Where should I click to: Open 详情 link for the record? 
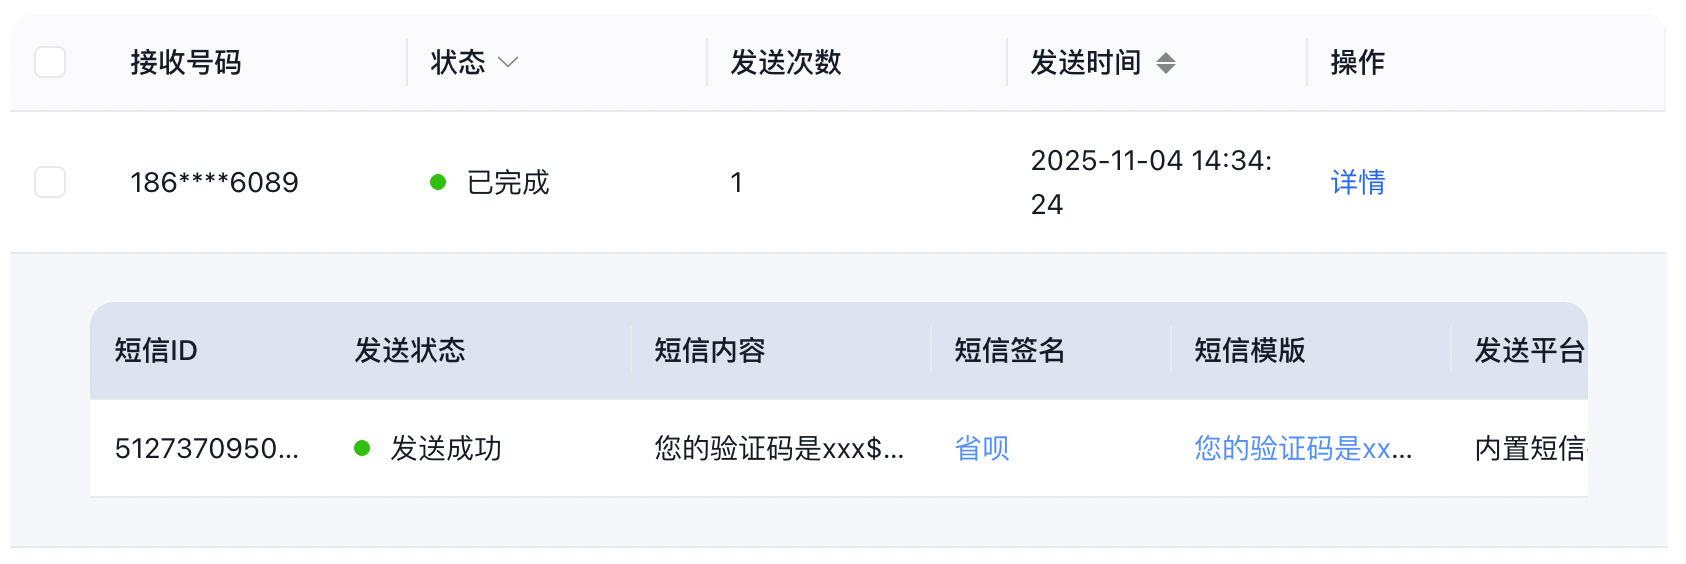point(1357,182)
